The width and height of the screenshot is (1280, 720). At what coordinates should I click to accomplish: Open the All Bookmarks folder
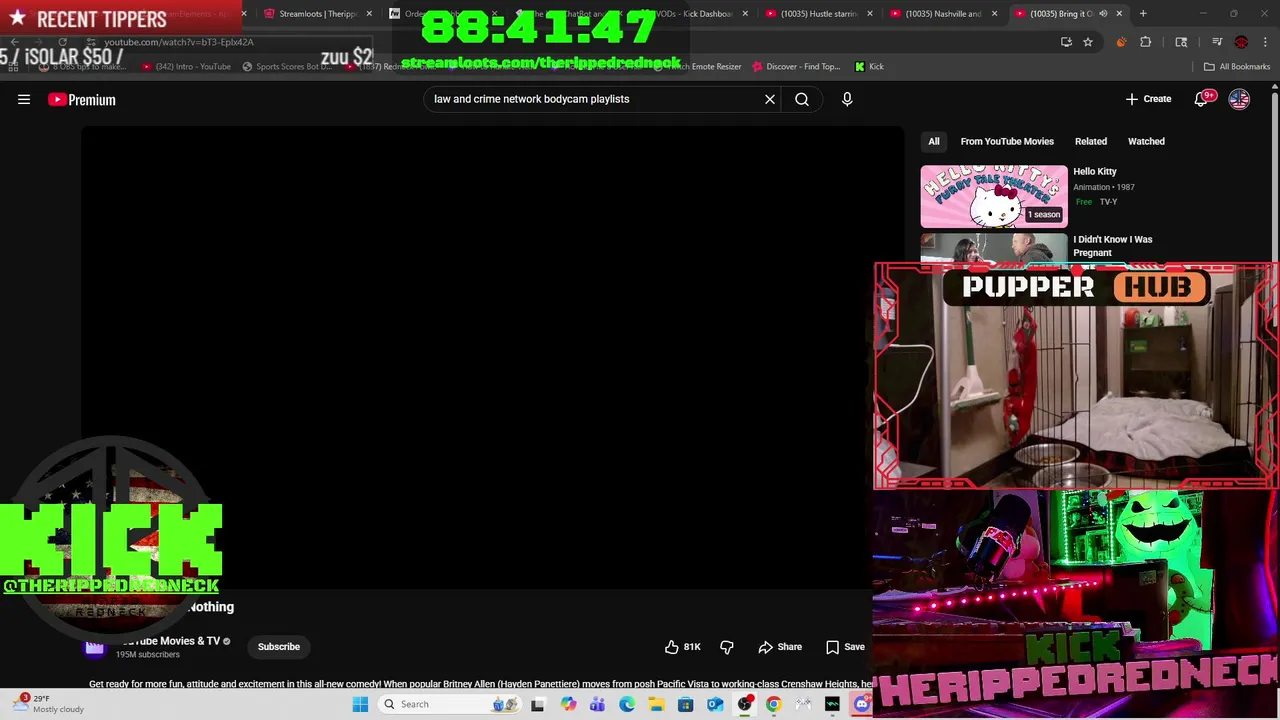pos(1237,66)
